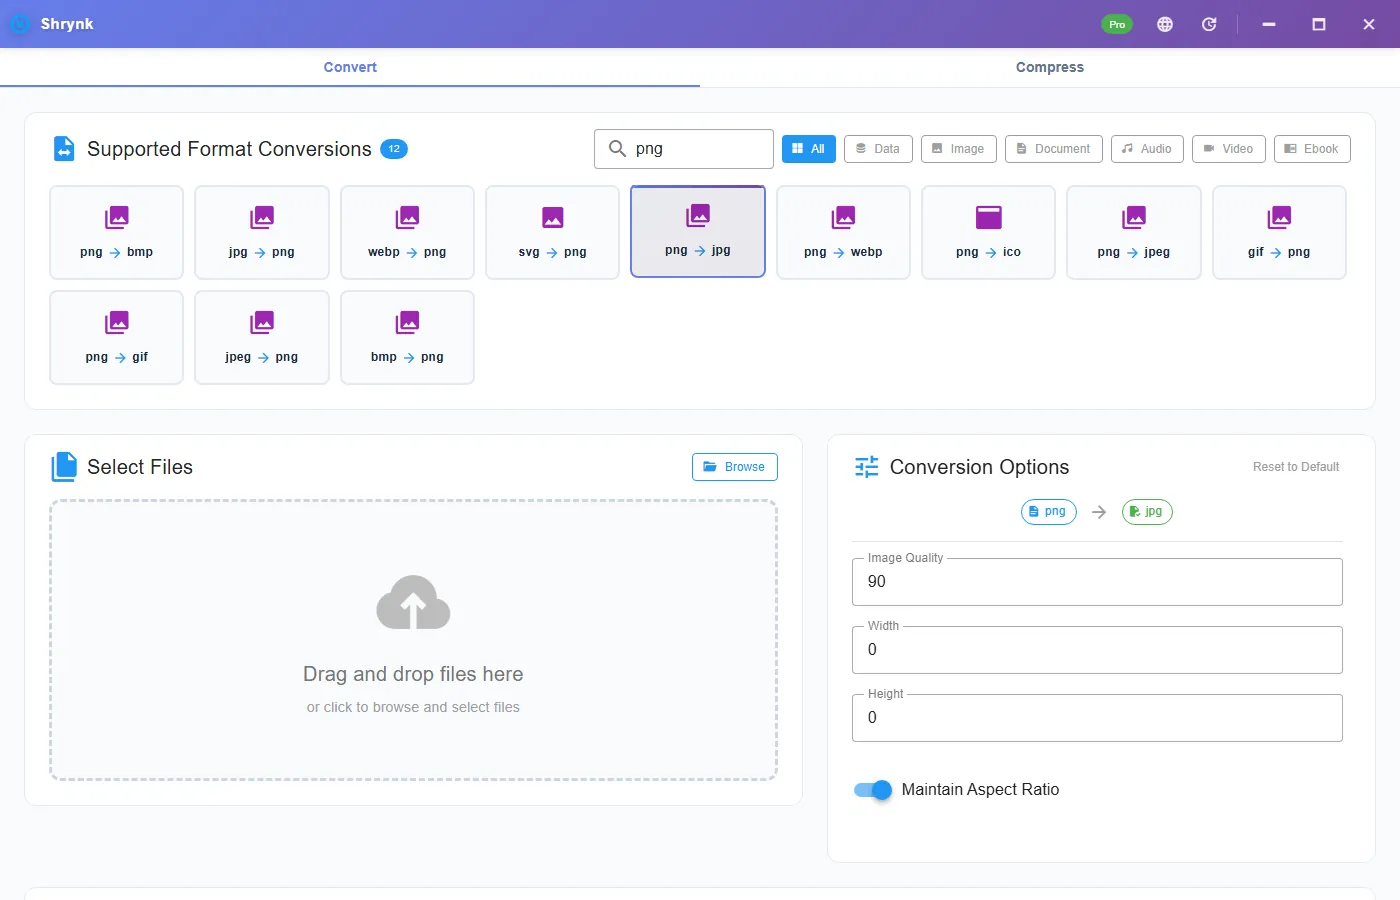Choose the jpg to png conversion card

pyautogui.click(x=262, y=232)
